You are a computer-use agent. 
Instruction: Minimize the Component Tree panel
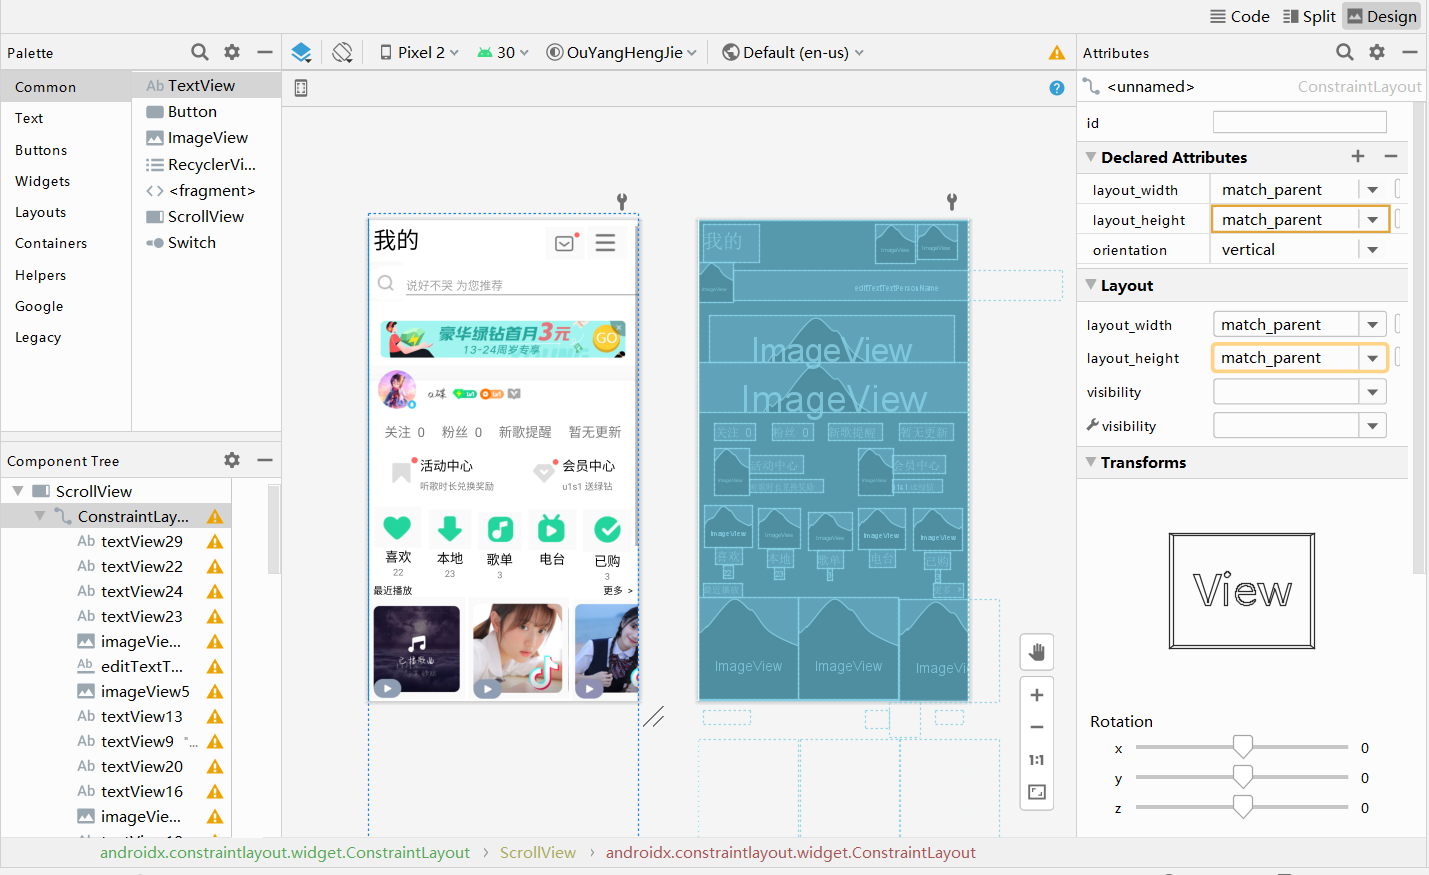[x=265, y=460]
